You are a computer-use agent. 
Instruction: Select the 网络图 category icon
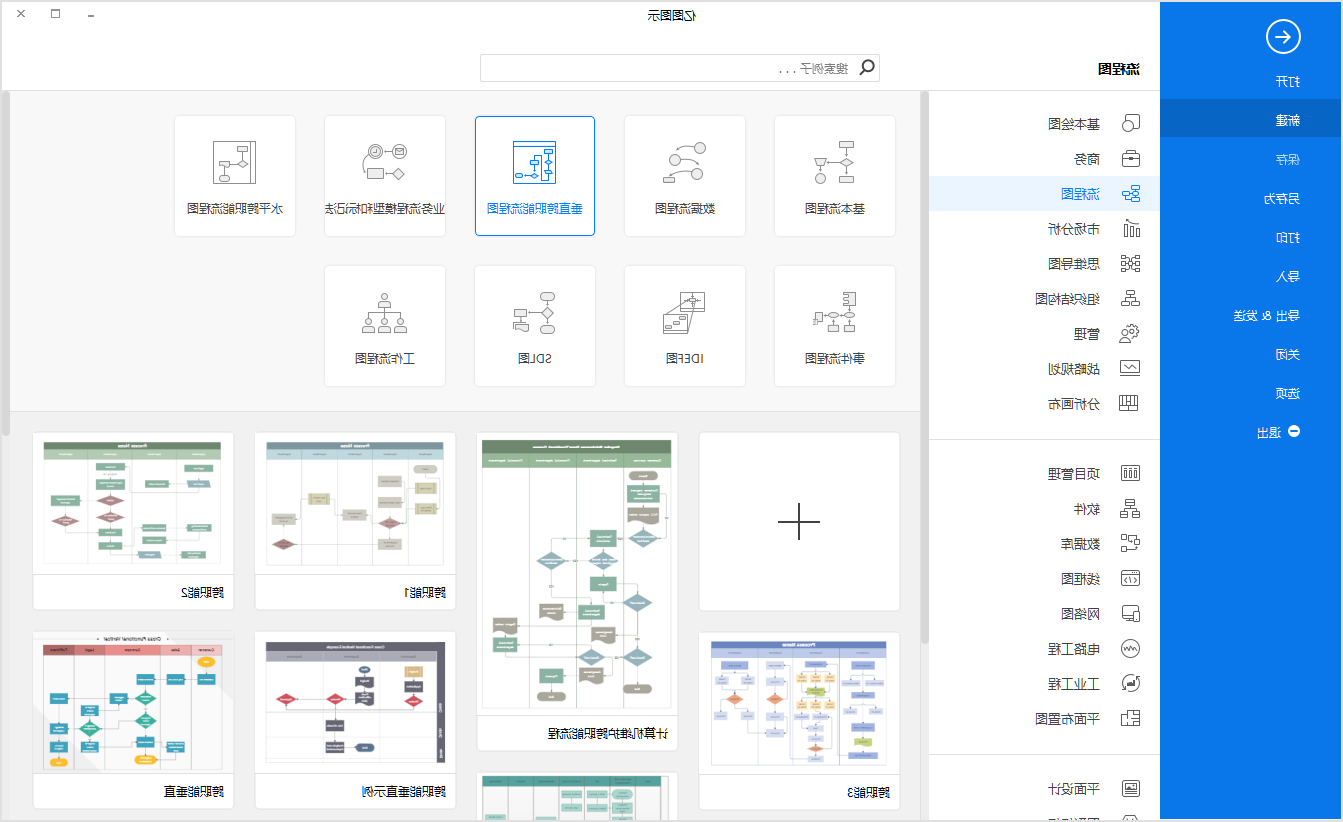click(1131, 614)
